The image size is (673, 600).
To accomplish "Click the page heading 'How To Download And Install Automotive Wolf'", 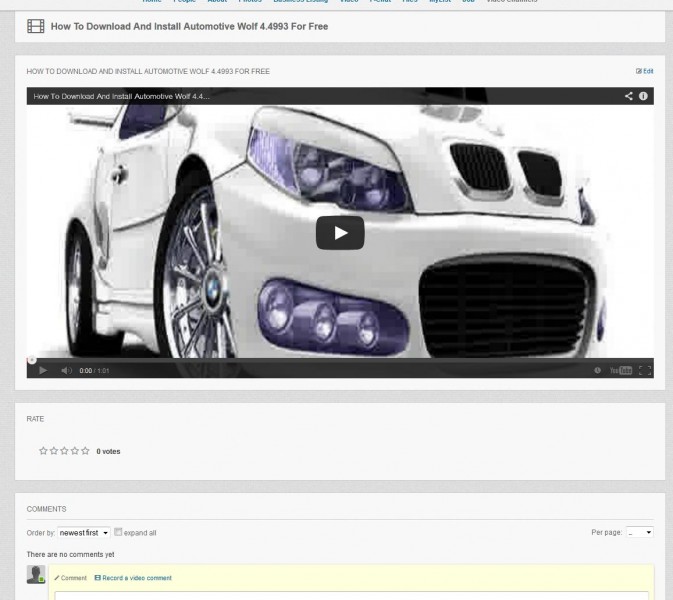I will (x=189, y=26).
